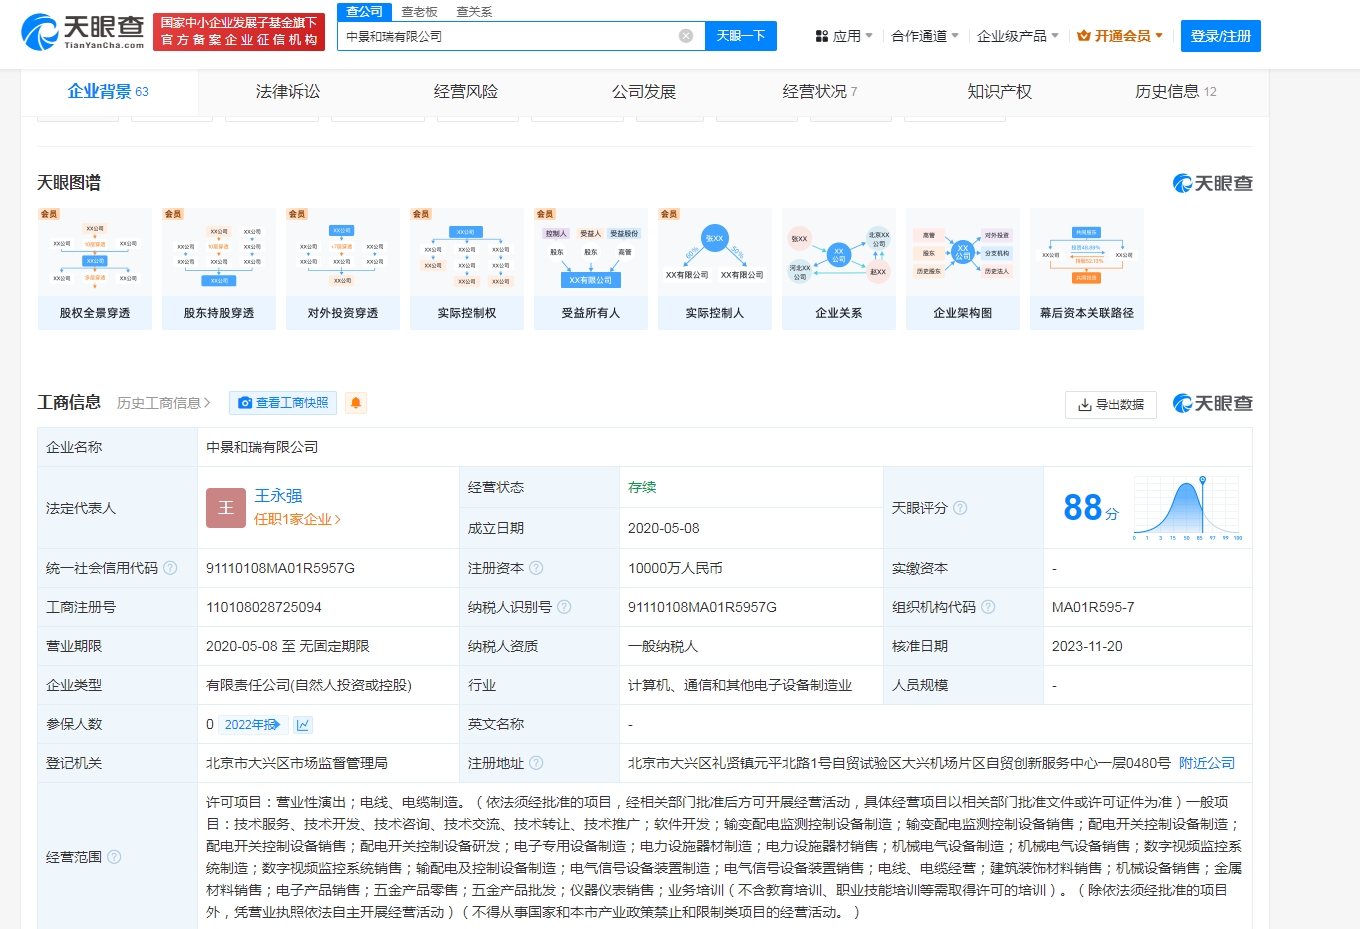Switch to the 查关系 search tab
The width and height of the screenshot is (1360, 929).
pos(474,12)
